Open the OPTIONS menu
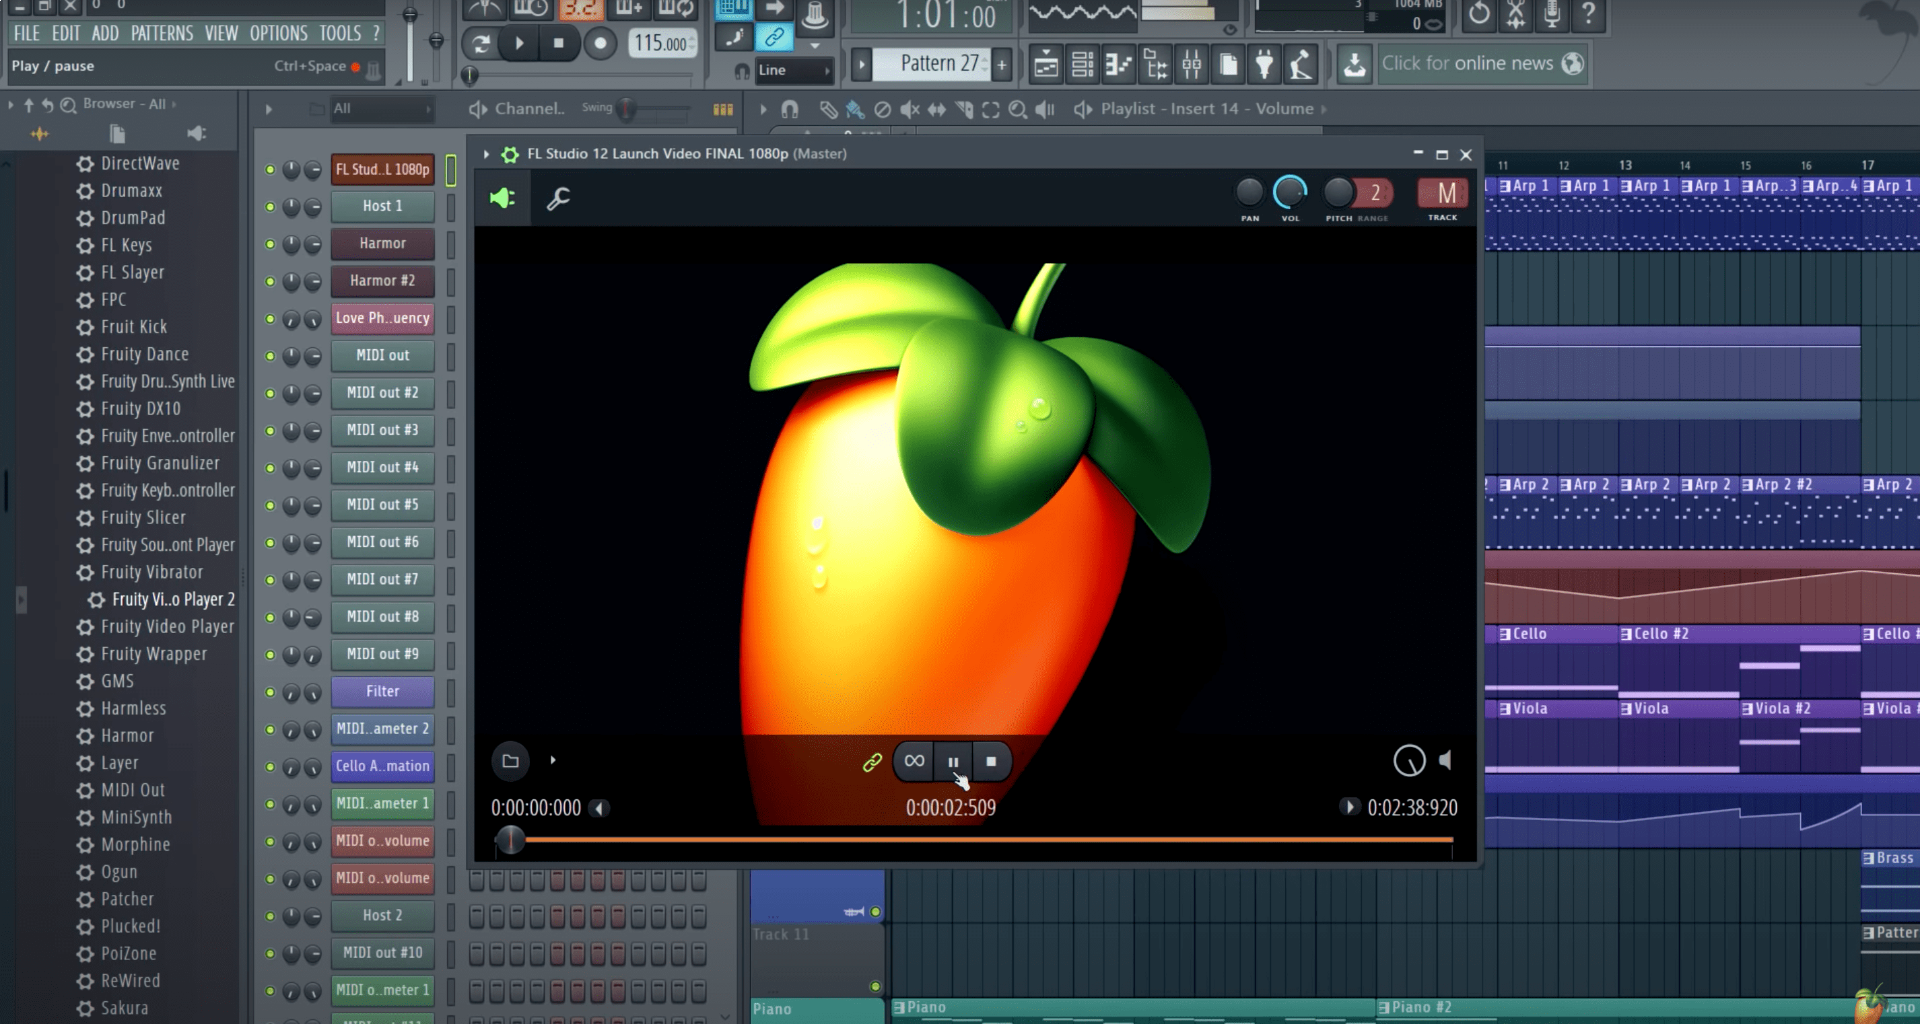Viewport: 1920px width, 1024px height. pyautogui.click(x=279, y=34)
